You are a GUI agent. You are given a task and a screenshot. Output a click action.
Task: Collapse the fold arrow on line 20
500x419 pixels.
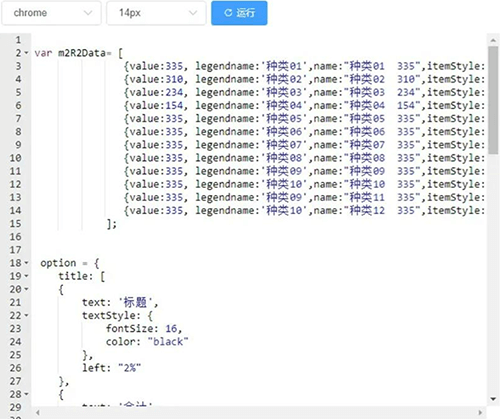click(x=27, y=289)
